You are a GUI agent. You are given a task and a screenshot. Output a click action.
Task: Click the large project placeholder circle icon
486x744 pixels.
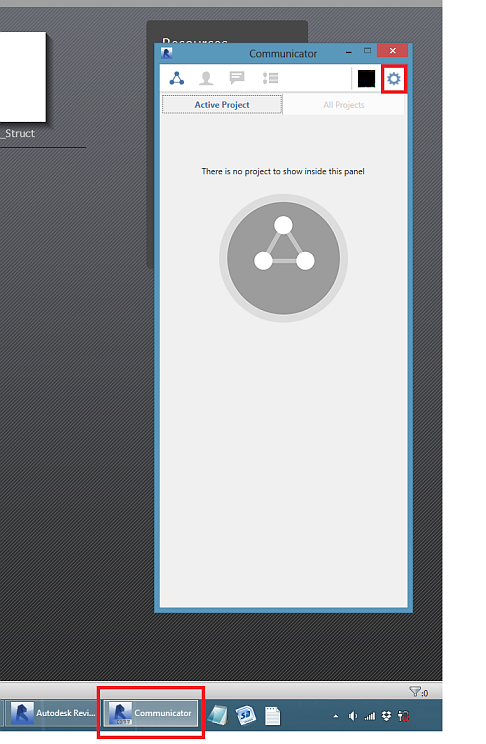[x=283, y=258]
